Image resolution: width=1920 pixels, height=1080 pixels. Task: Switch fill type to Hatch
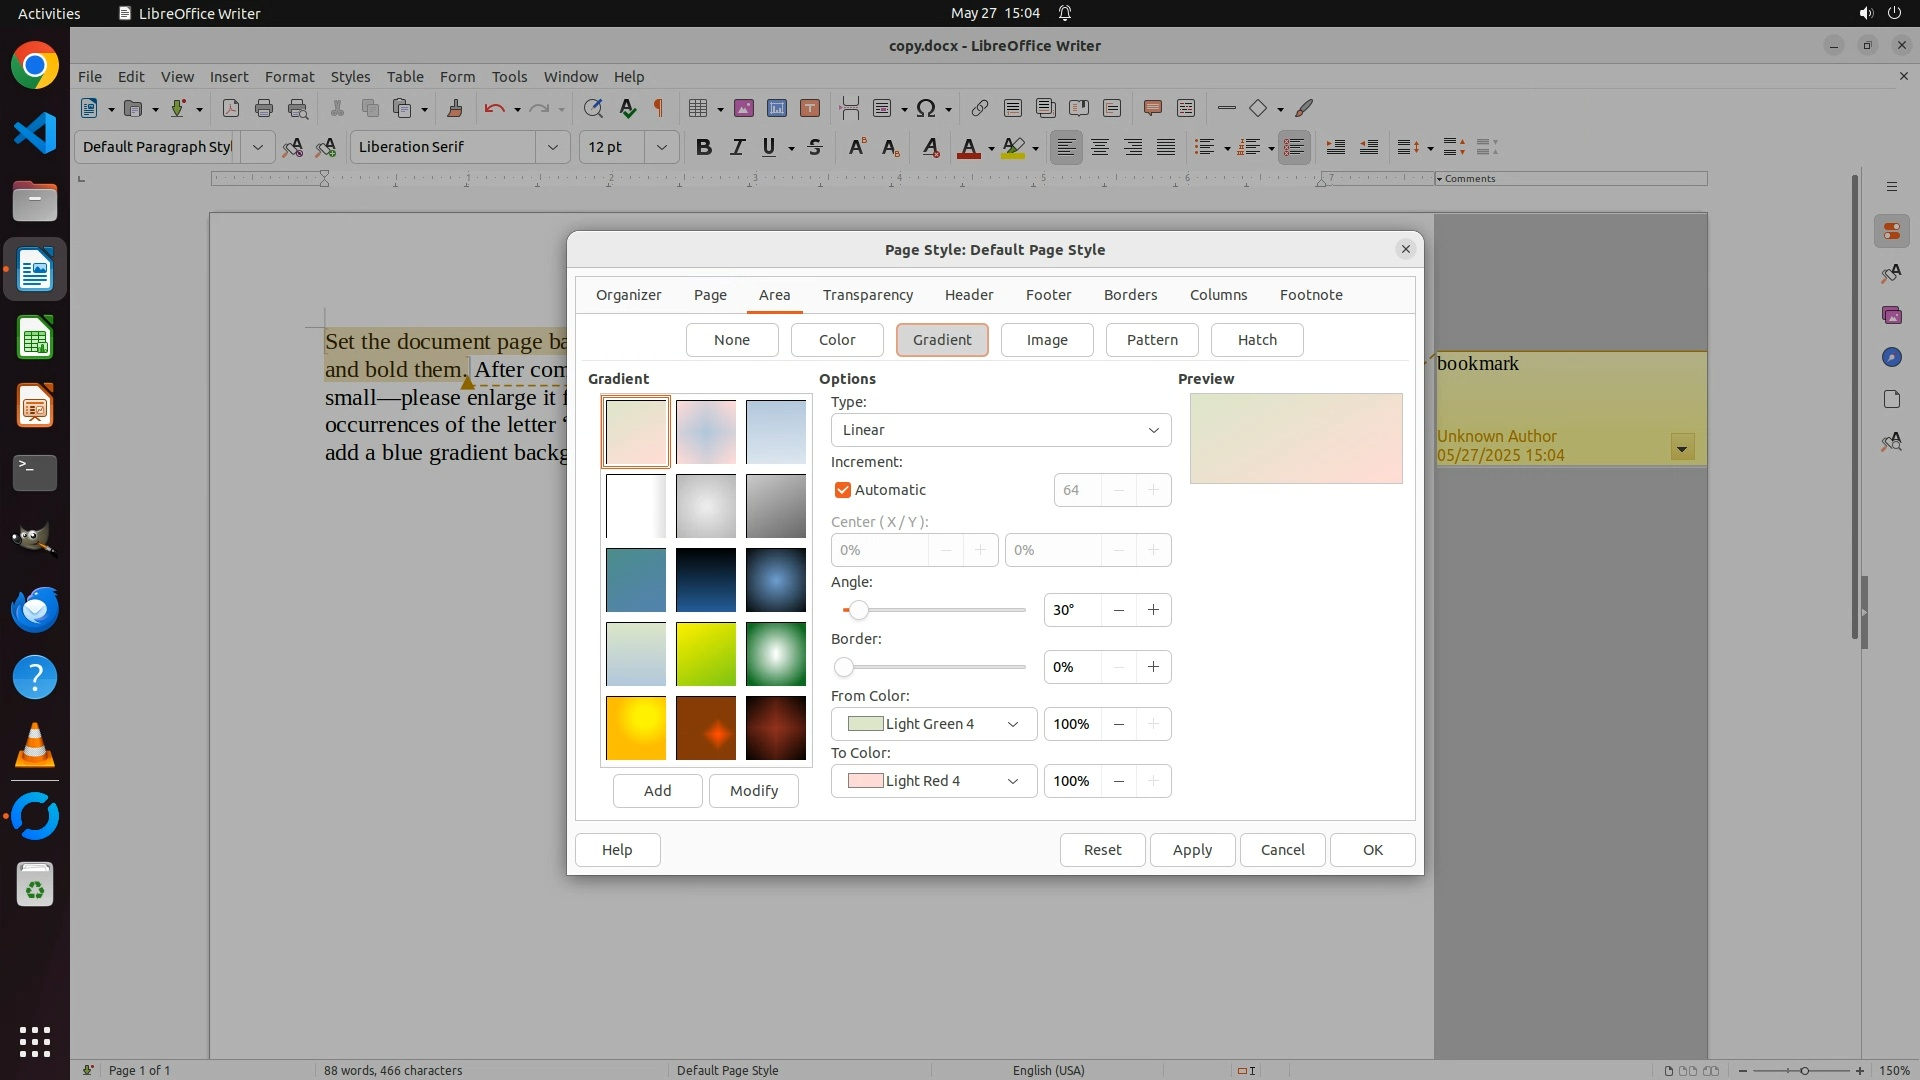pyautogui.click(x=1257, y=340)
